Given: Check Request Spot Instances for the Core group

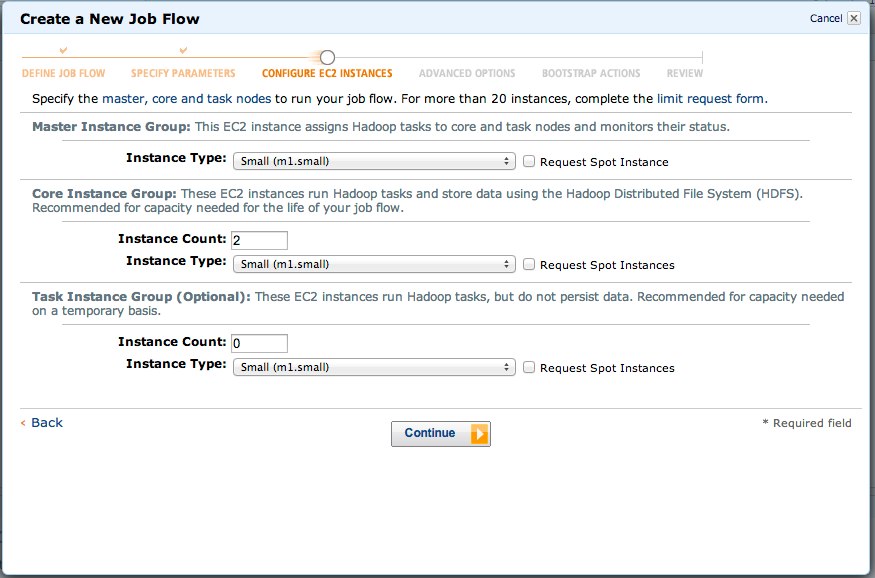Looking at the screenshot, I should [528, 264].
